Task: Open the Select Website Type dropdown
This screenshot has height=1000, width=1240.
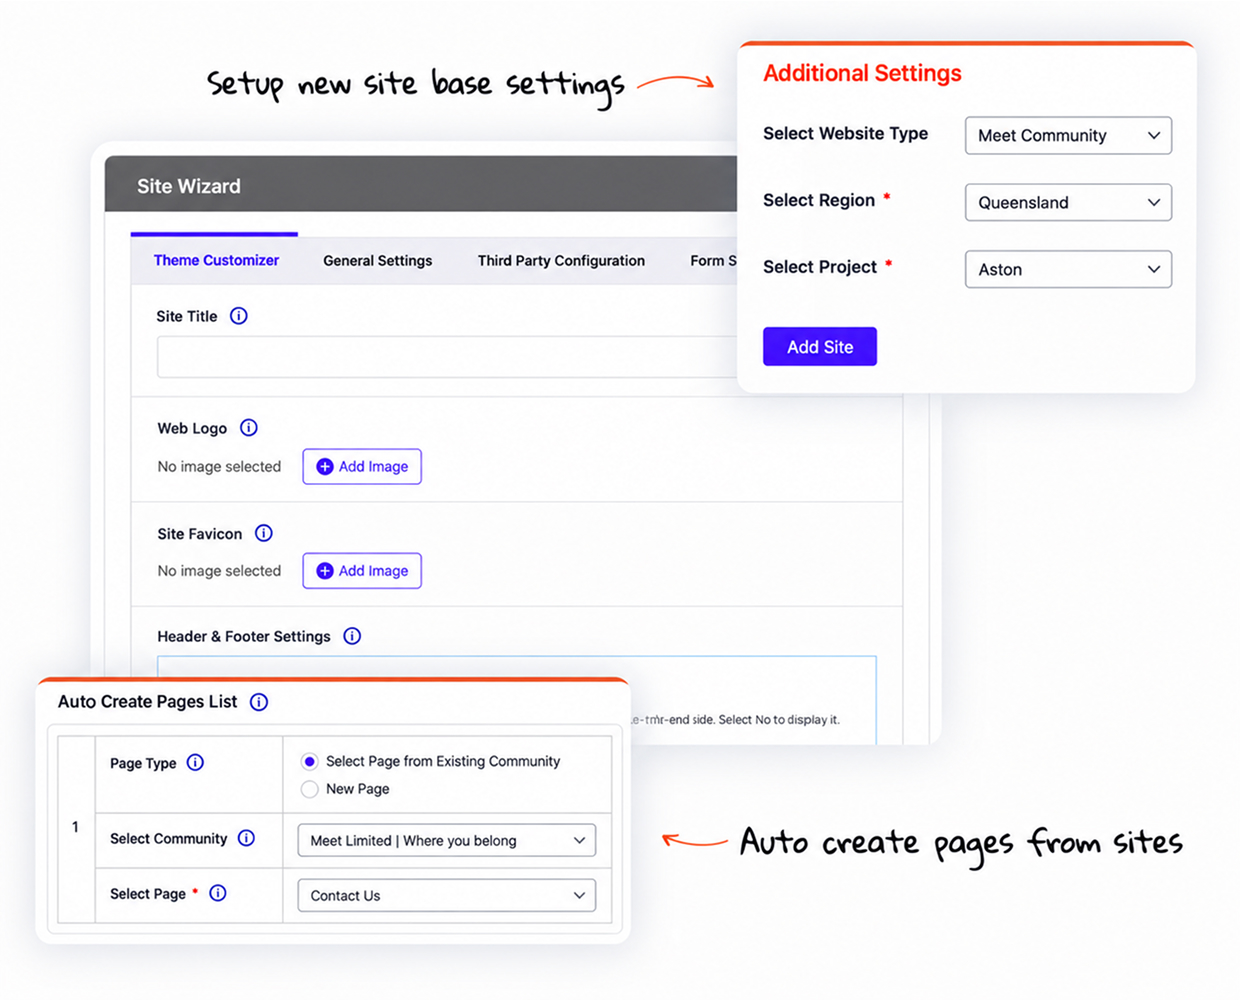Action: click(1068, 135)
